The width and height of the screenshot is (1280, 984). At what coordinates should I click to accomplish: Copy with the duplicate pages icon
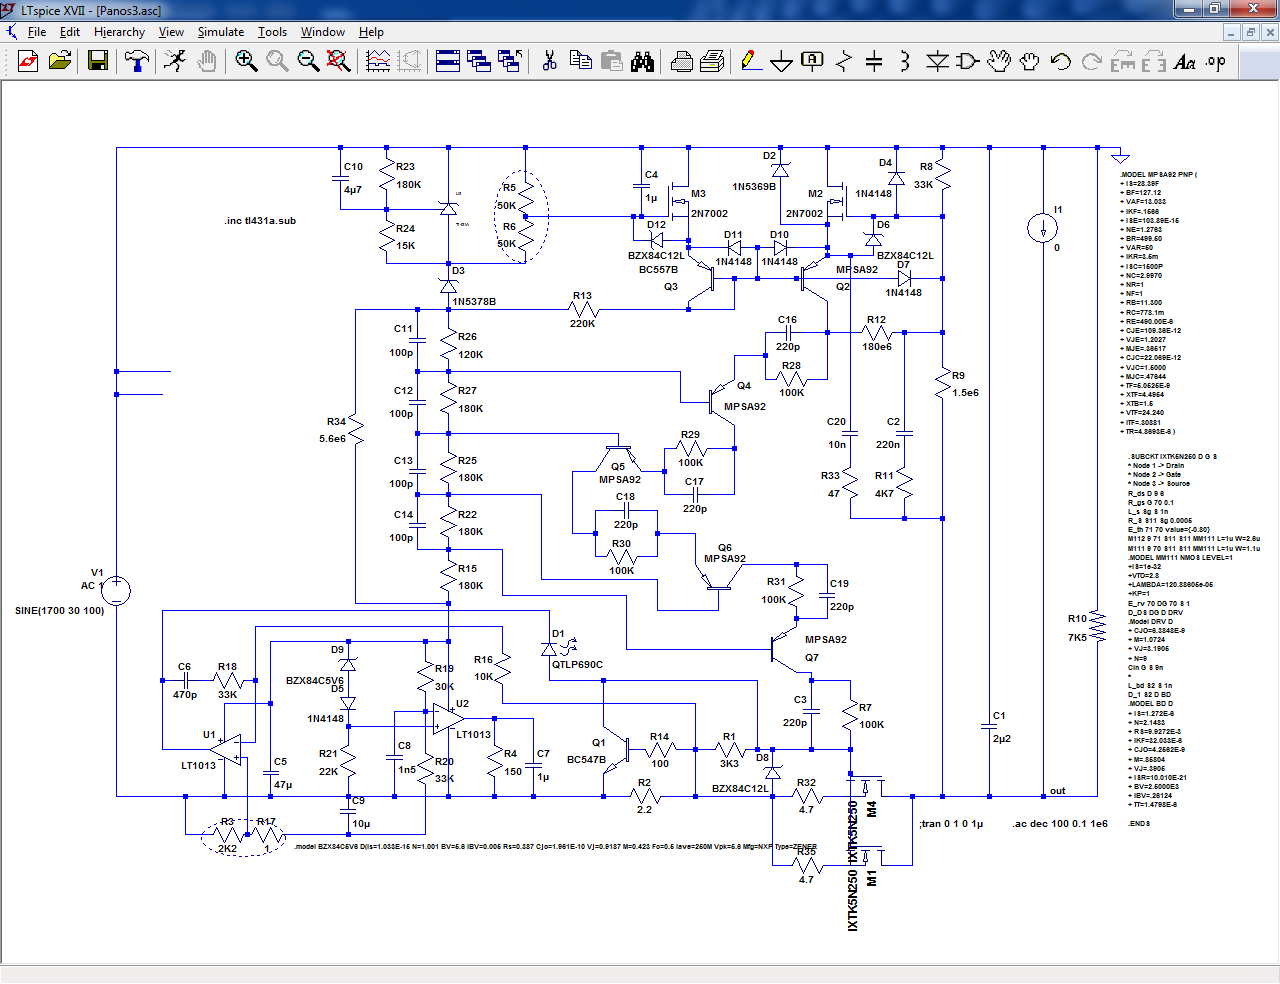coord(581,62)
